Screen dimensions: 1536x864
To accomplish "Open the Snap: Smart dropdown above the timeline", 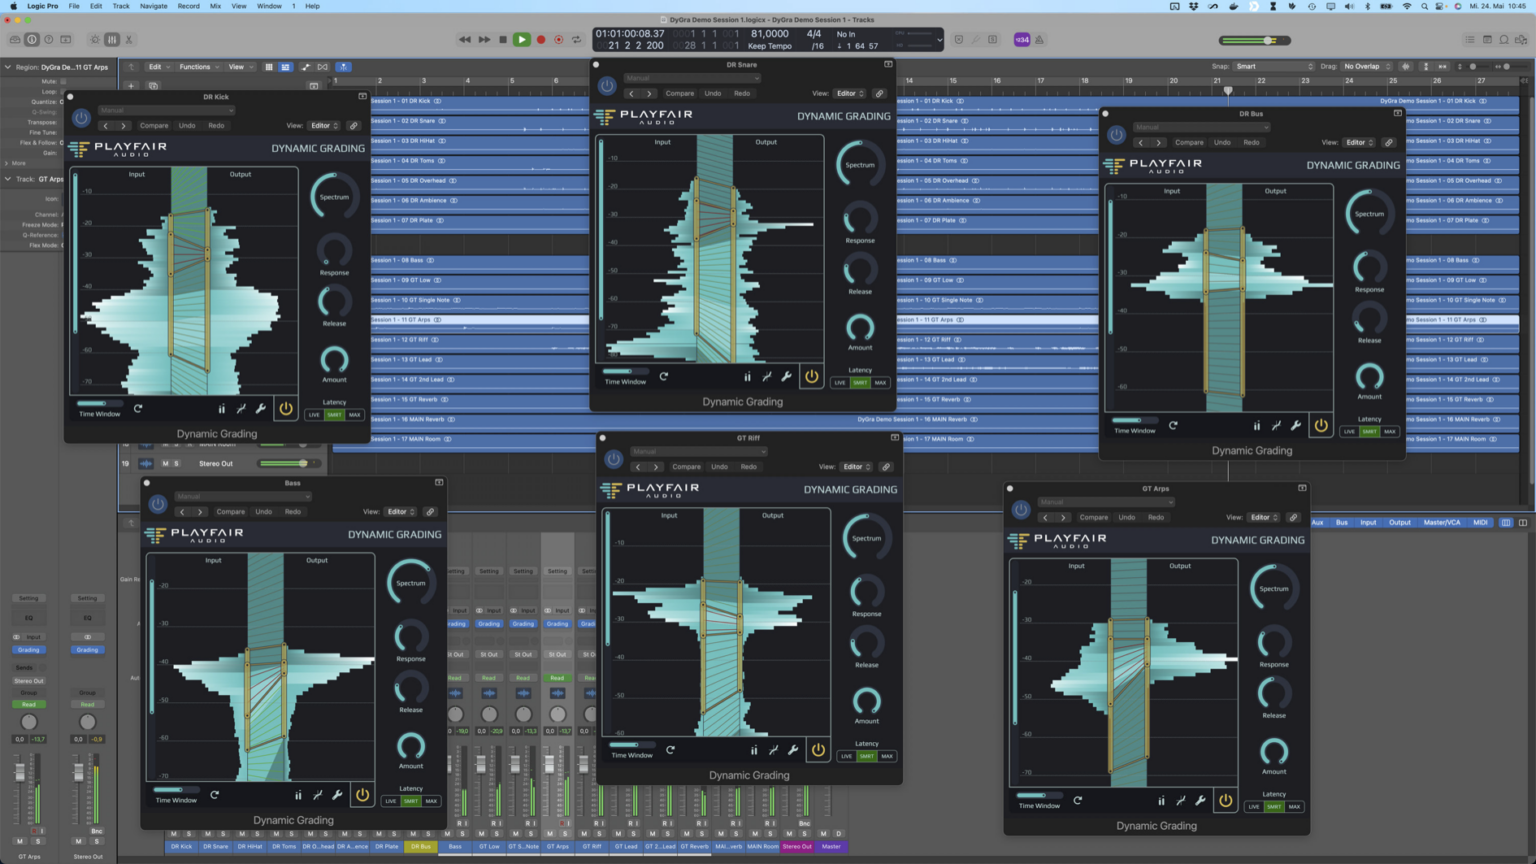I will coord(1274,66).
